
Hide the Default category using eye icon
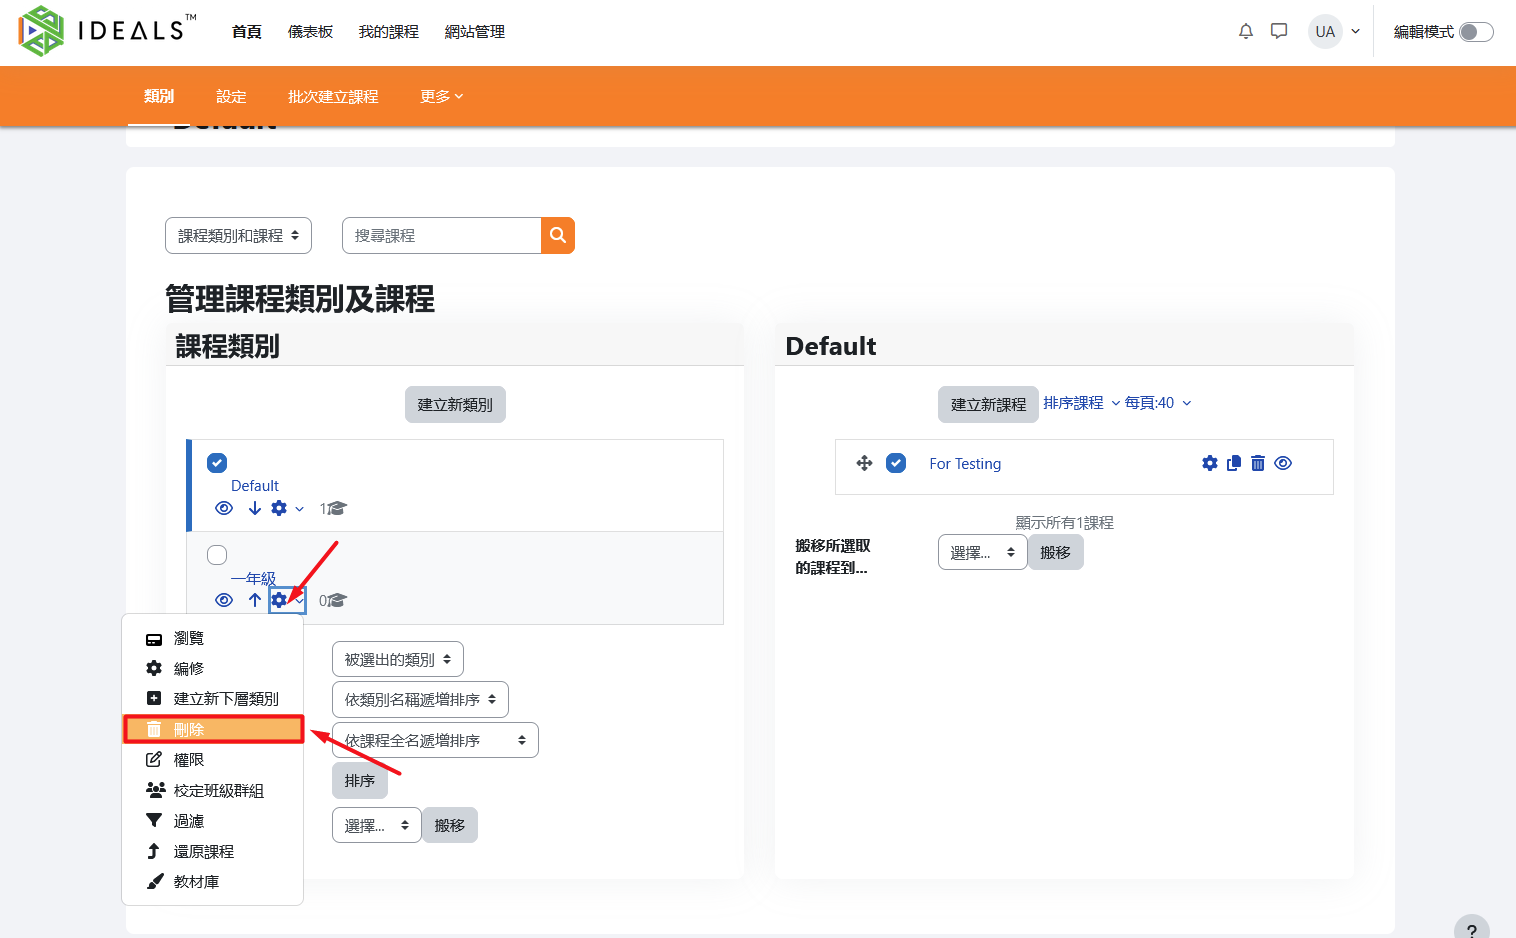pos(224,508)
